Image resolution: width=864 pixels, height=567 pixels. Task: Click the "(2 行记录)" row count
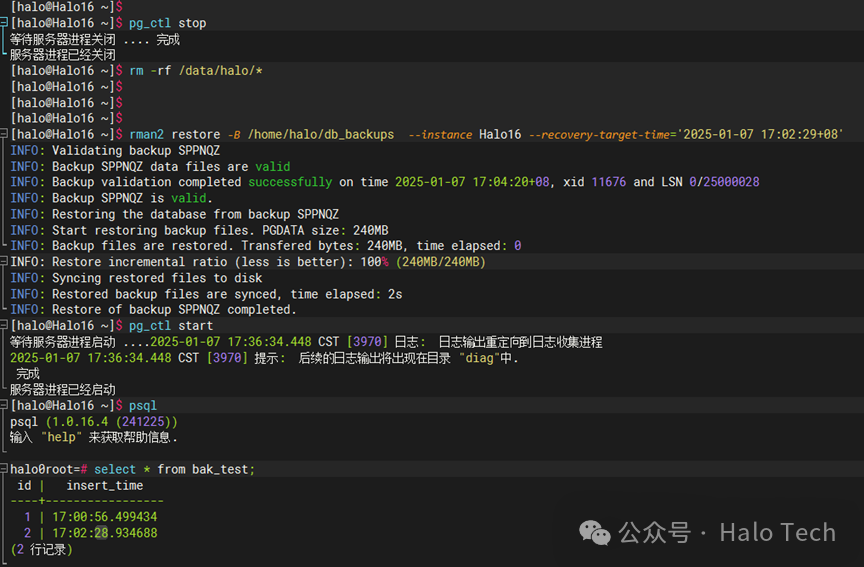click(41, 549)
